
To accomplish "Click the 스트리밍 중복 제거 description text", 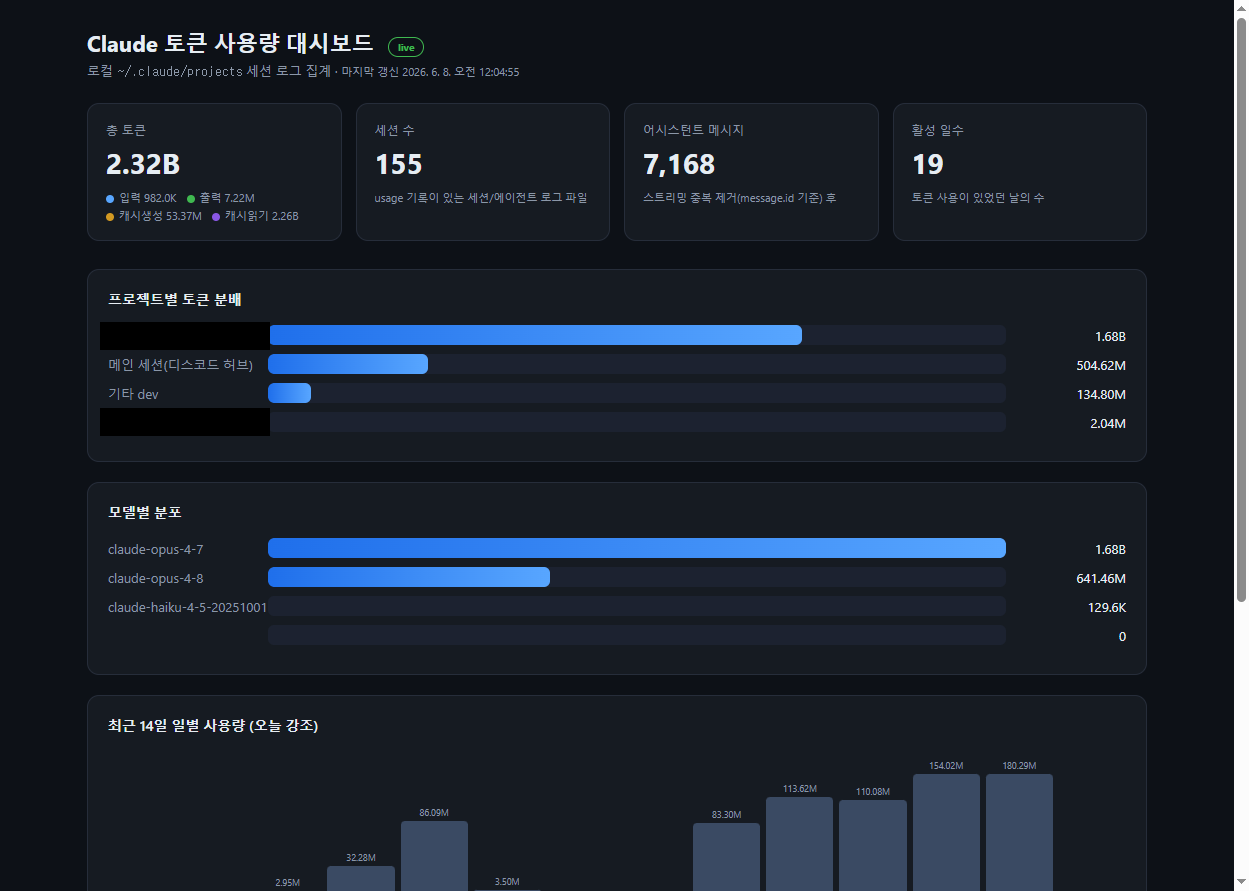I will click(x=739, y=198).
